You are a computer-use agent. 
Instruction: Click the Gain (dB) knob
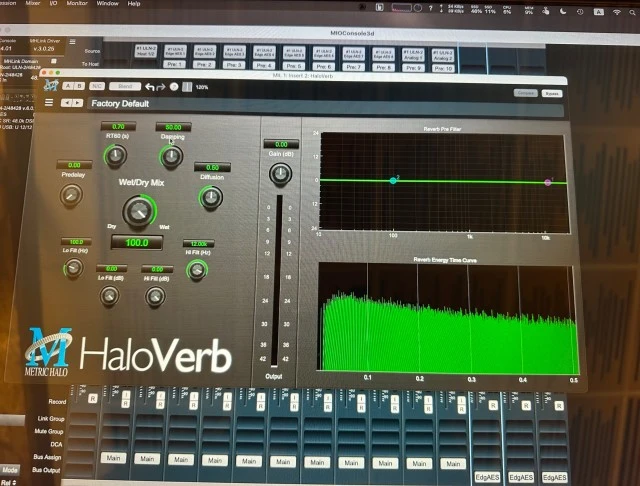(x=280, y=174)
